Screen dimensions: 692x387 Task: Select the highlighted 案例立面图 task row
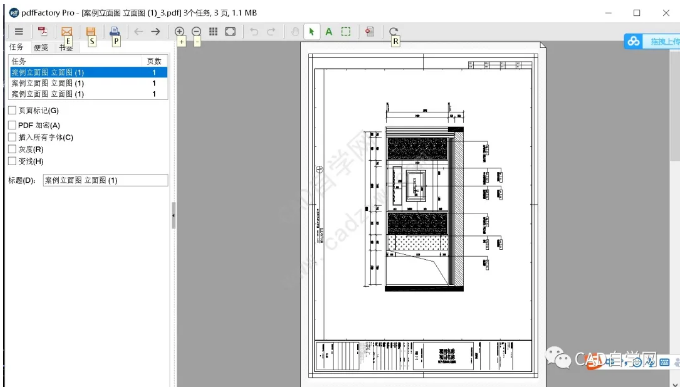coord(88,72)
